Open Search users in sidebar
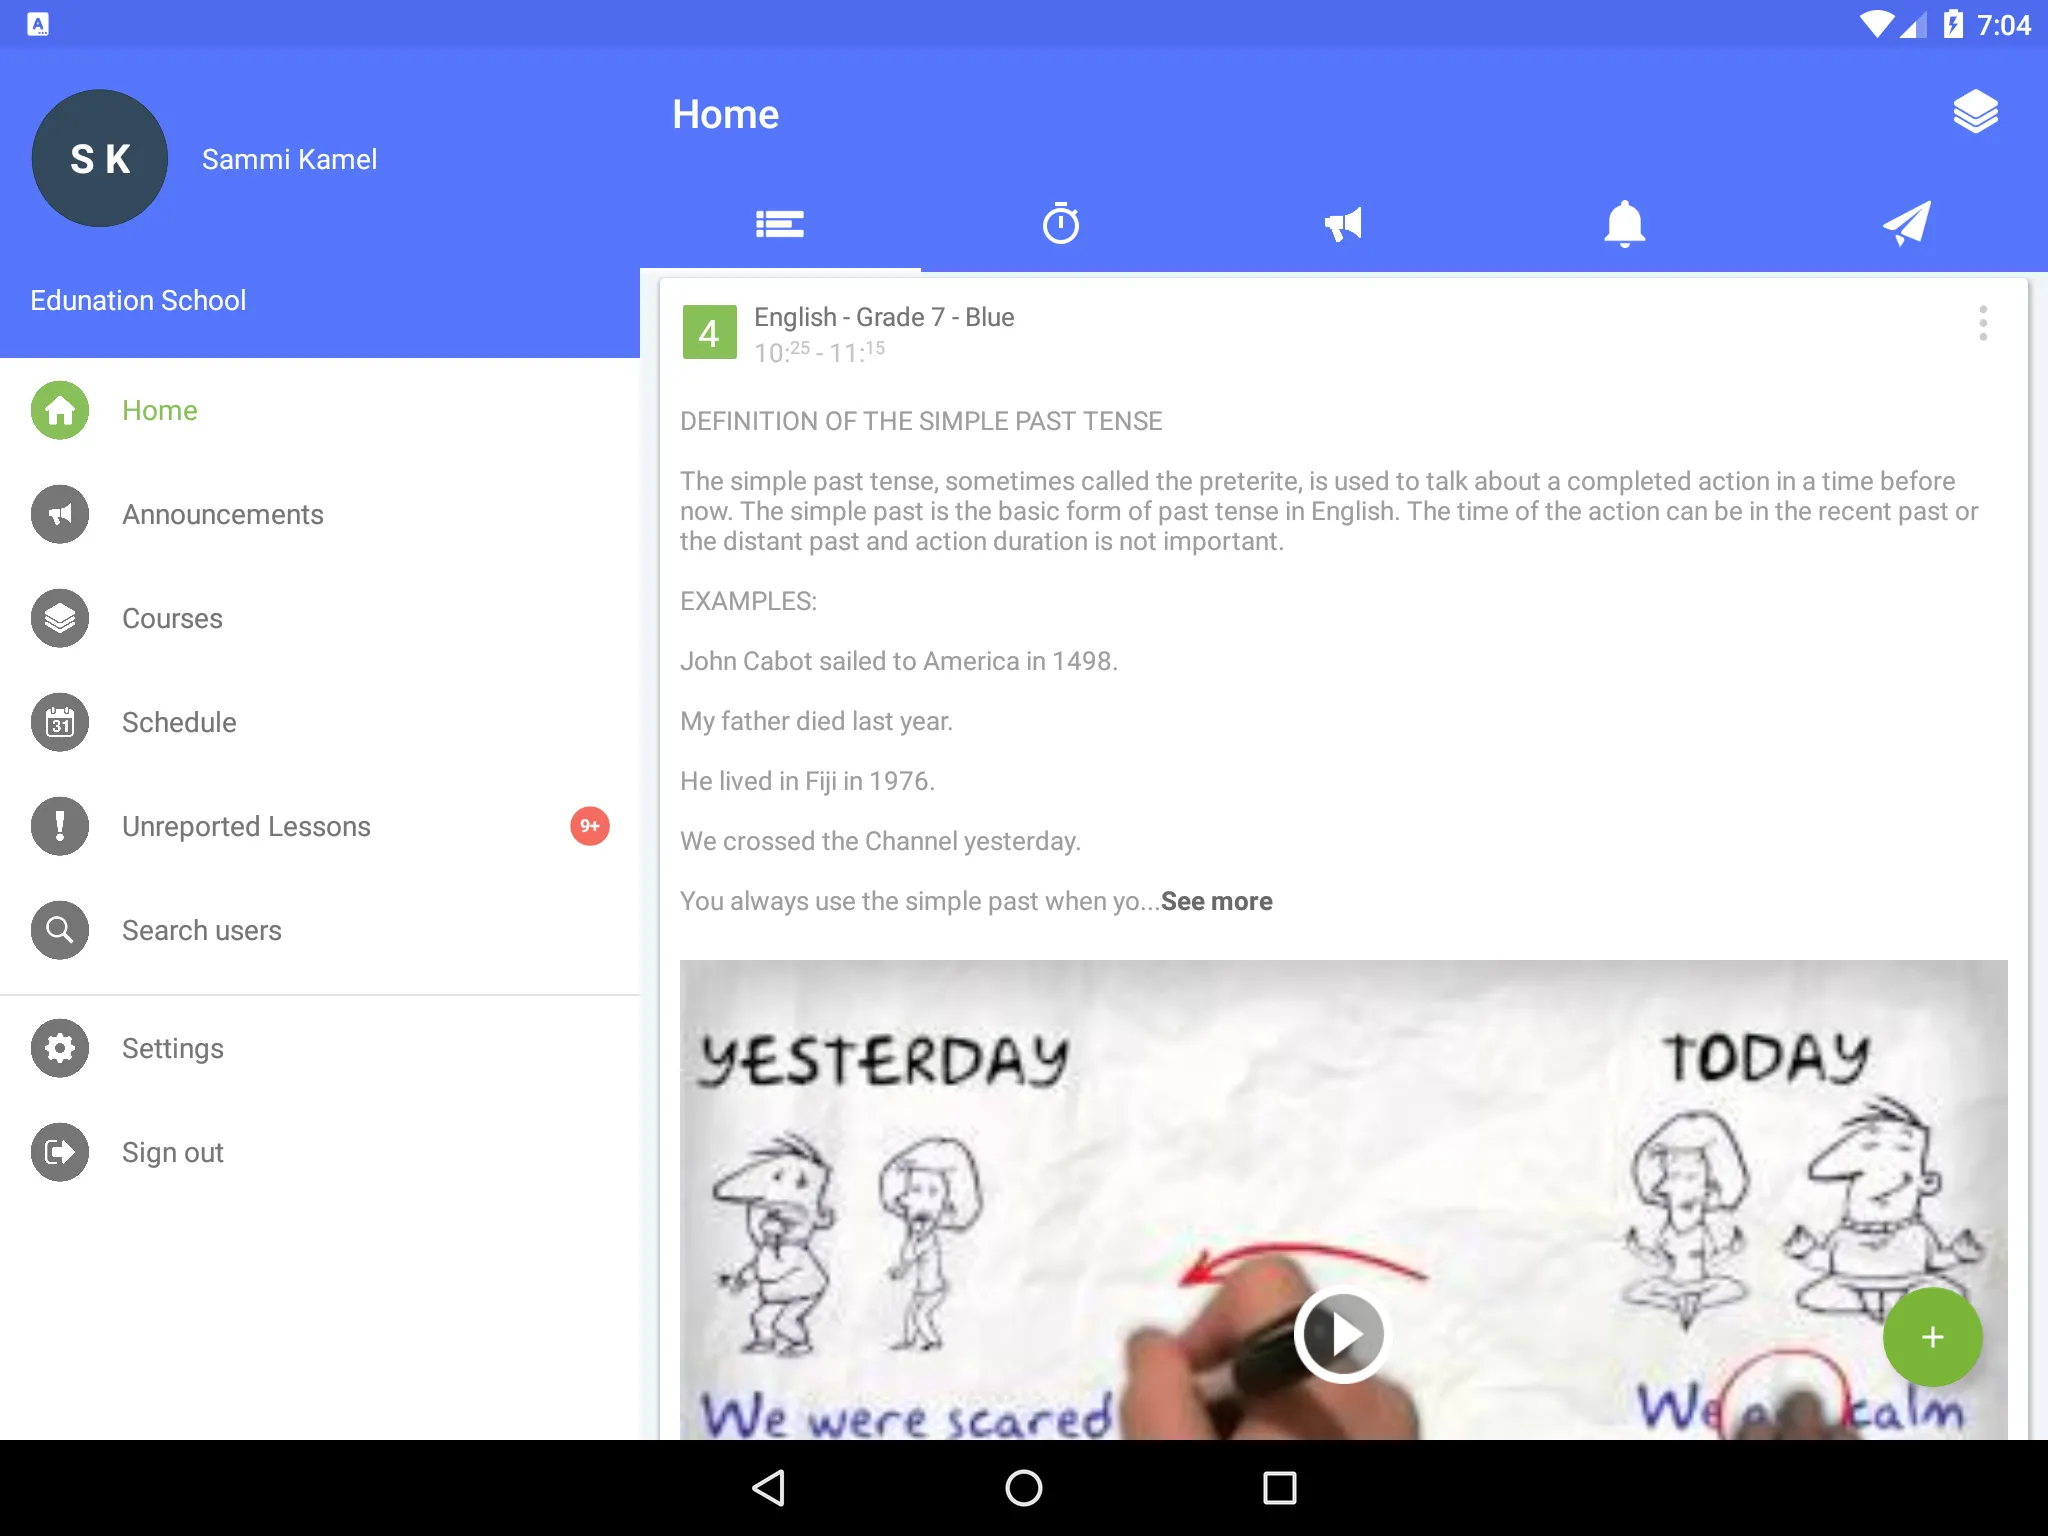Viewport: 2048px width, 1536px height. coord(200,931)
